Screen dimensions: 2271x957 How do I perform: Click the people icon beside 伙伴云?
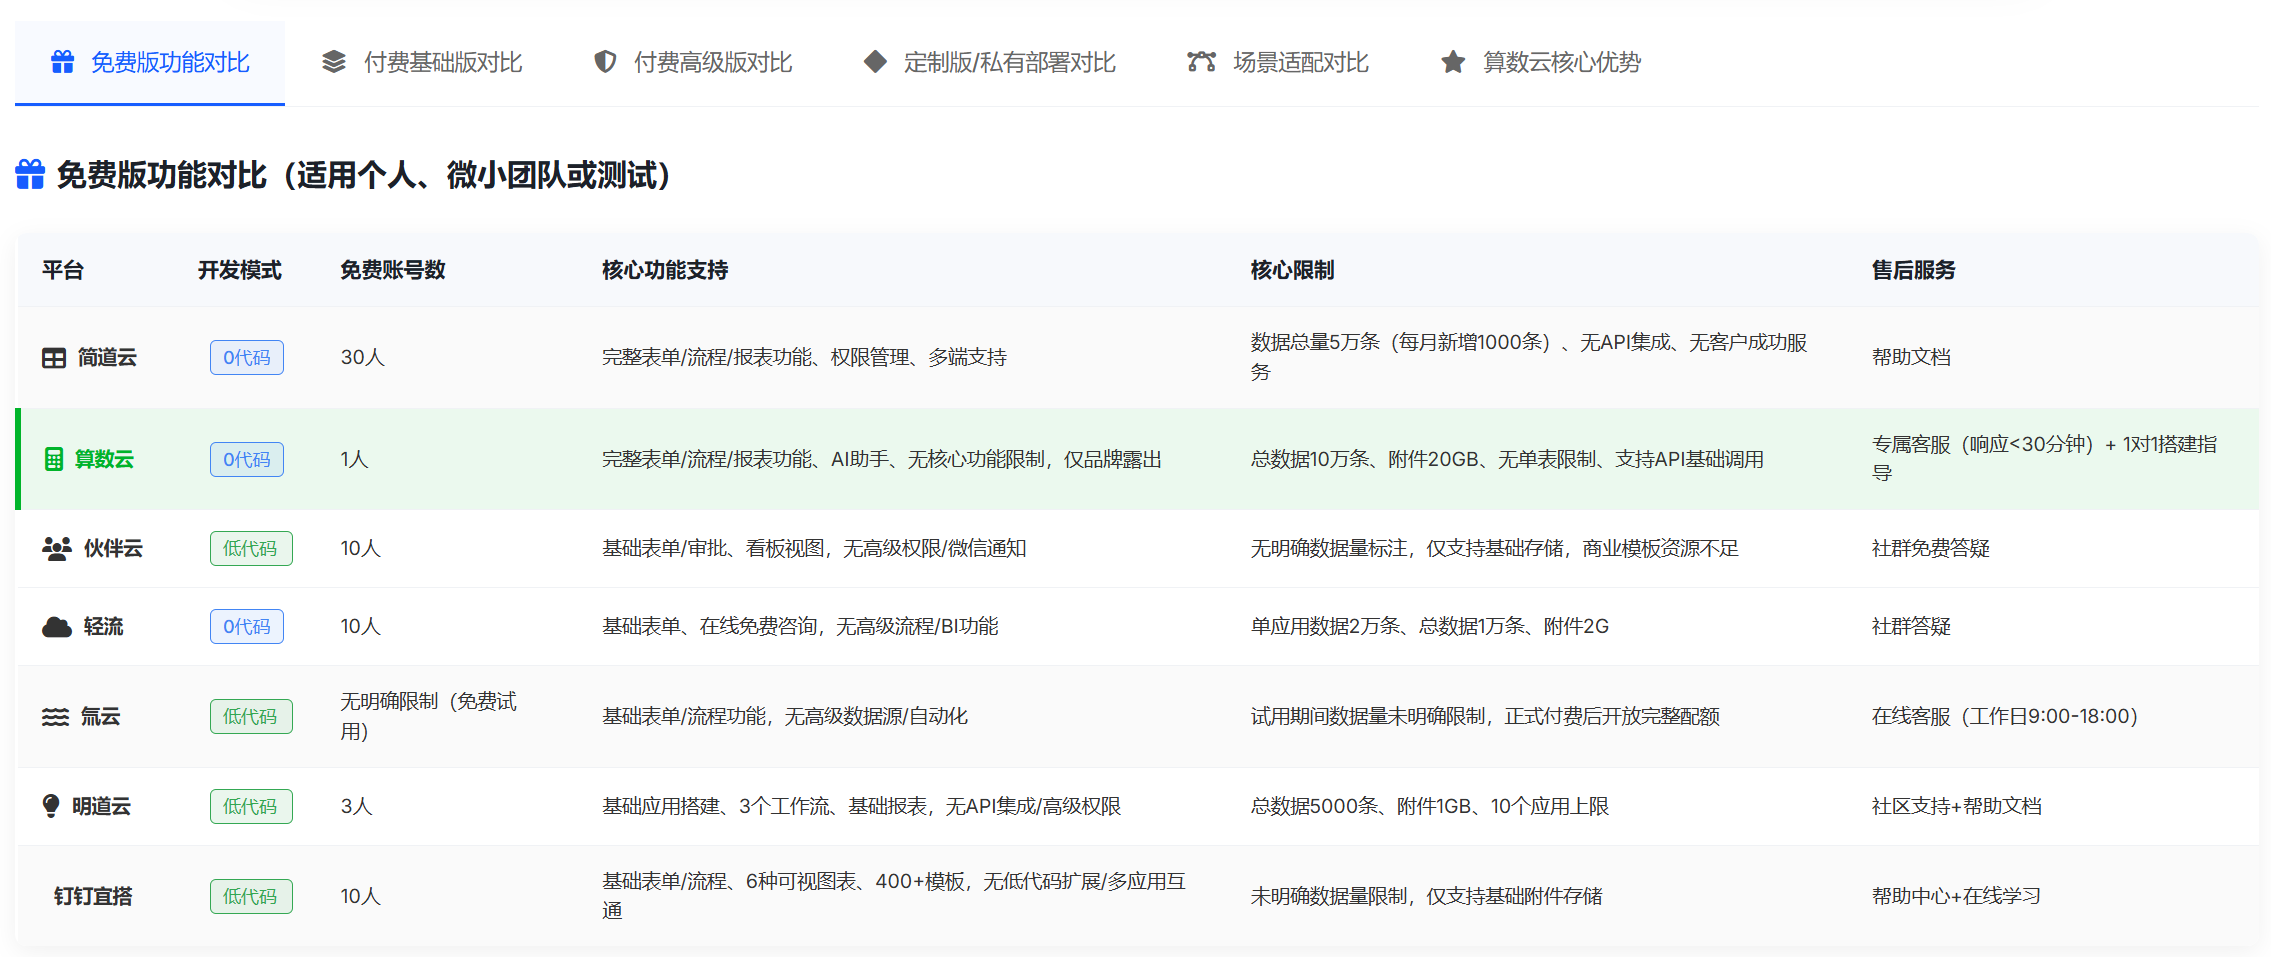tap(57, 549)
